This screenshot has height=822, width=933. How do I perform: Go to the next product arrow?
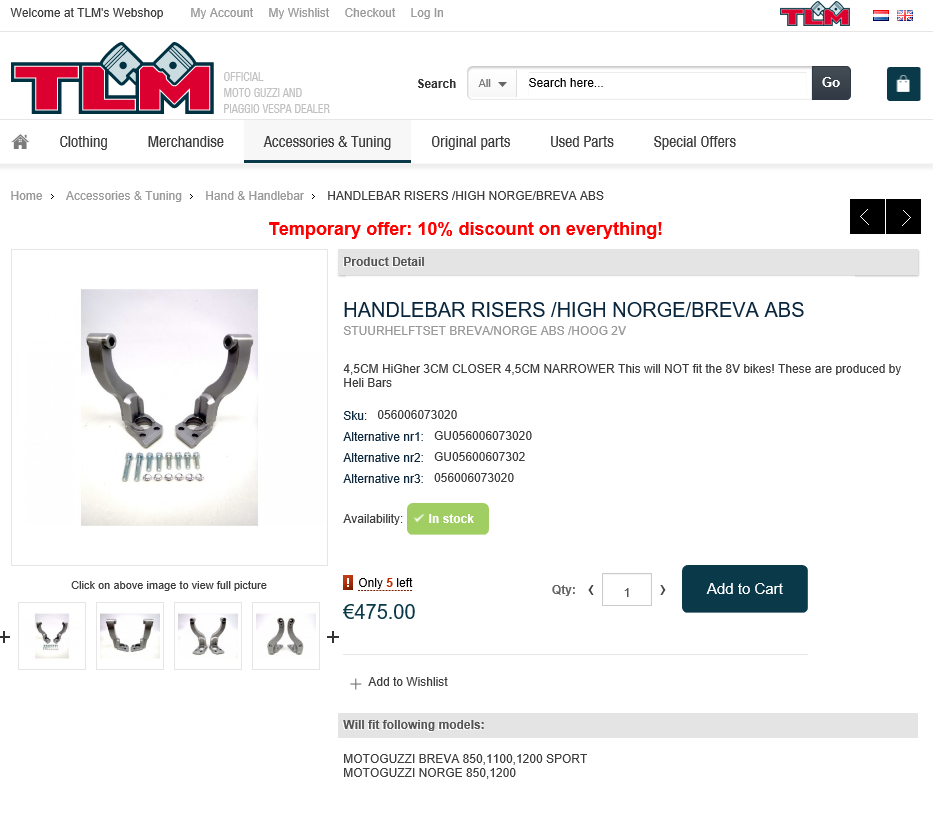[903, 217]
